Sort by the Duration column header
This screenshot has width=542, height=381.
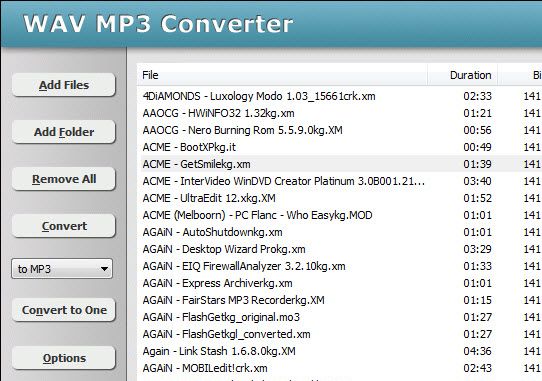(462, 75)
